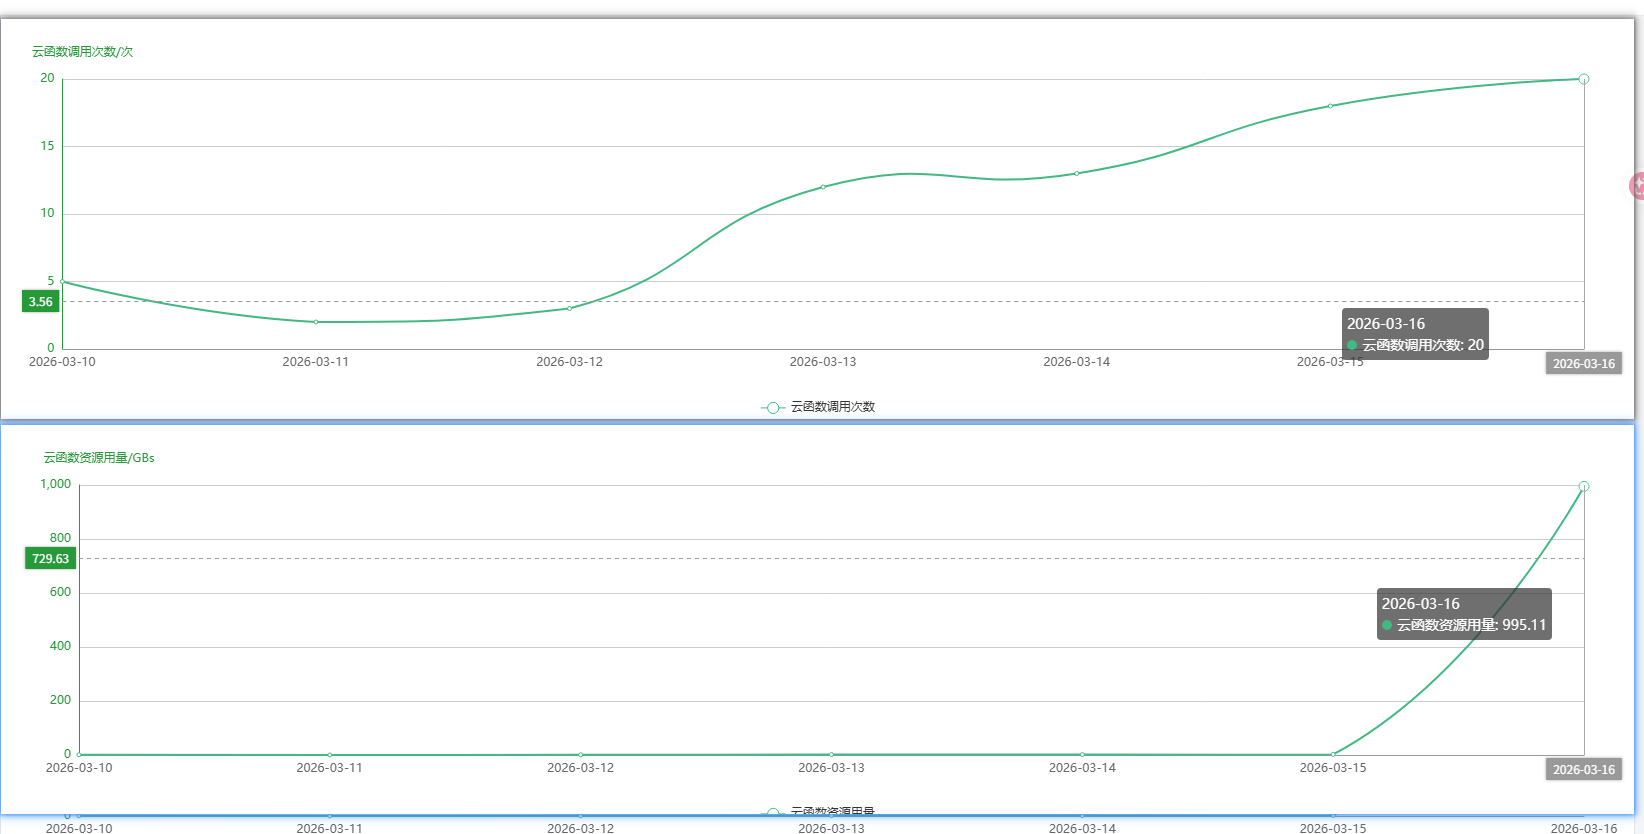
Task: Click the green dot in the 云函数资源用量: 995.11 tooltip
Action: (1387, 626)
